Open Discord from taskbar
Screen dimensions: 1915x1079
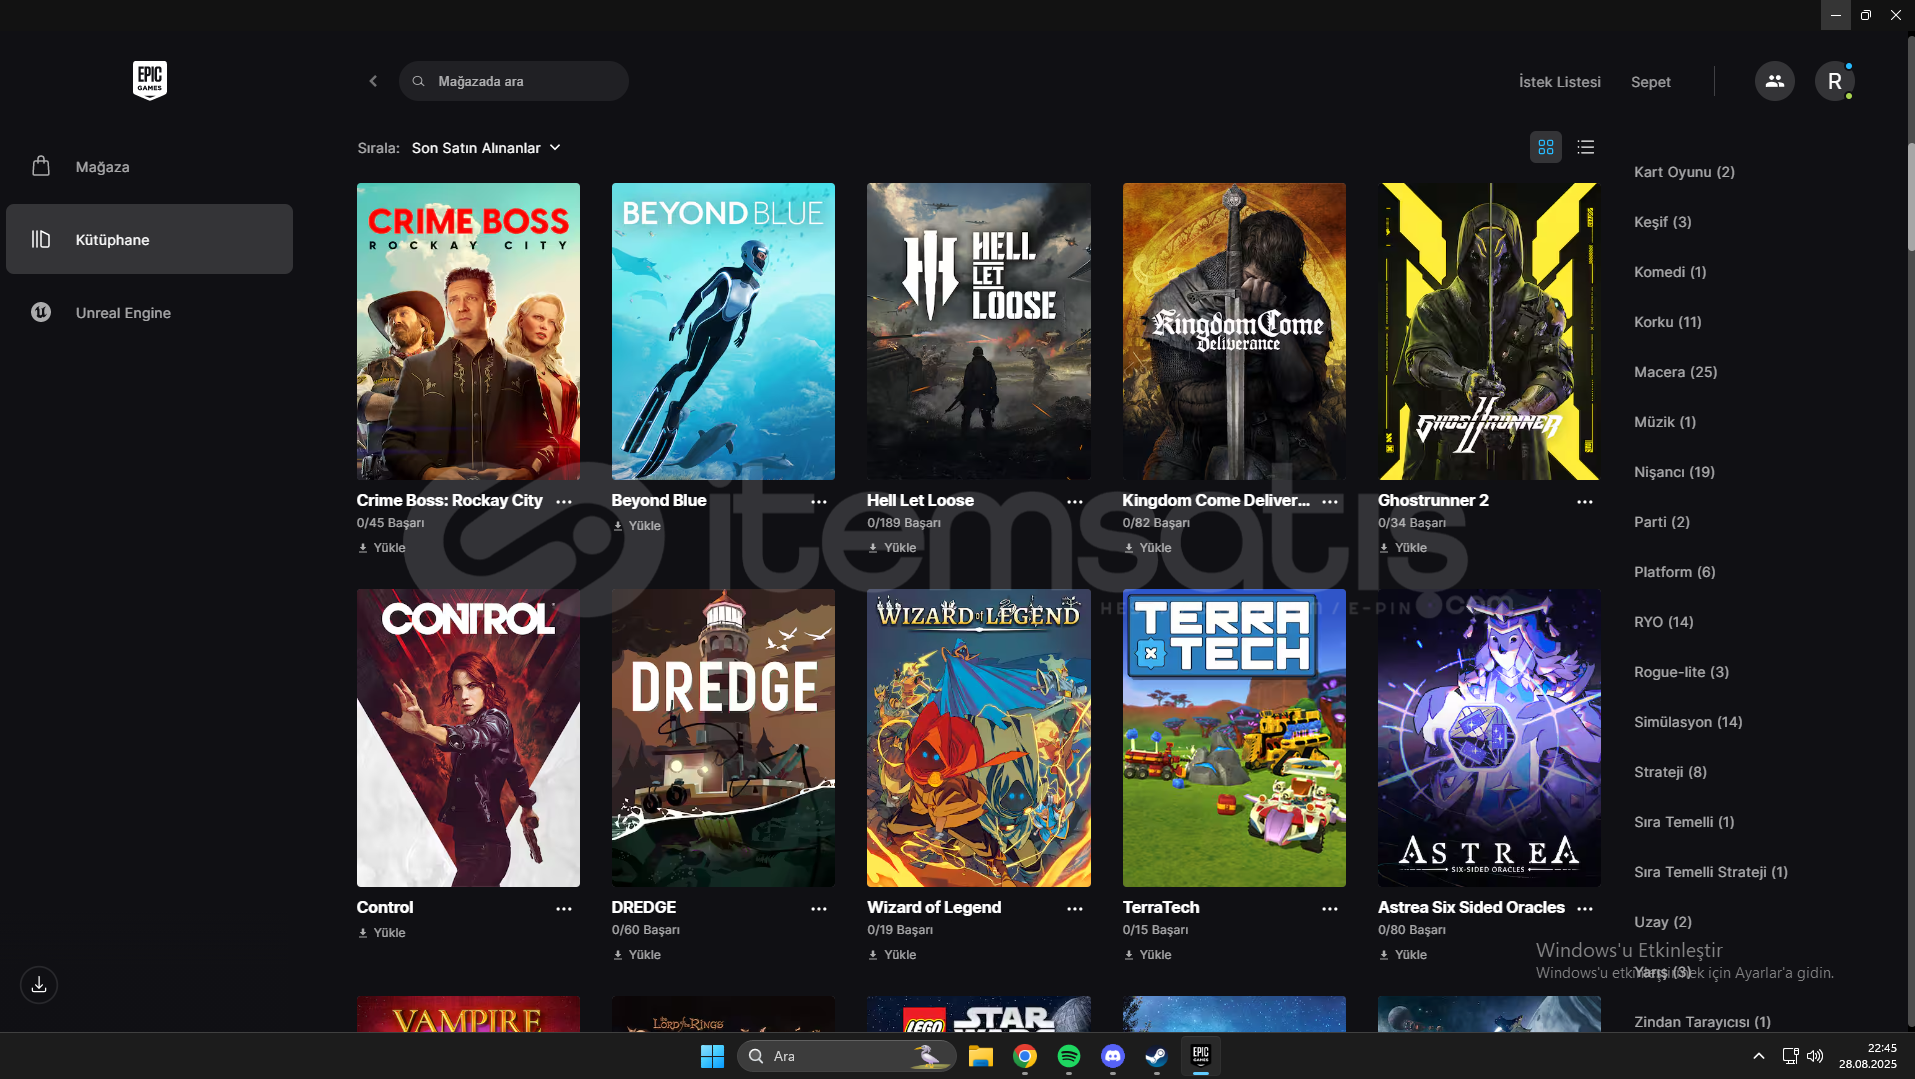(1112, 1056)
